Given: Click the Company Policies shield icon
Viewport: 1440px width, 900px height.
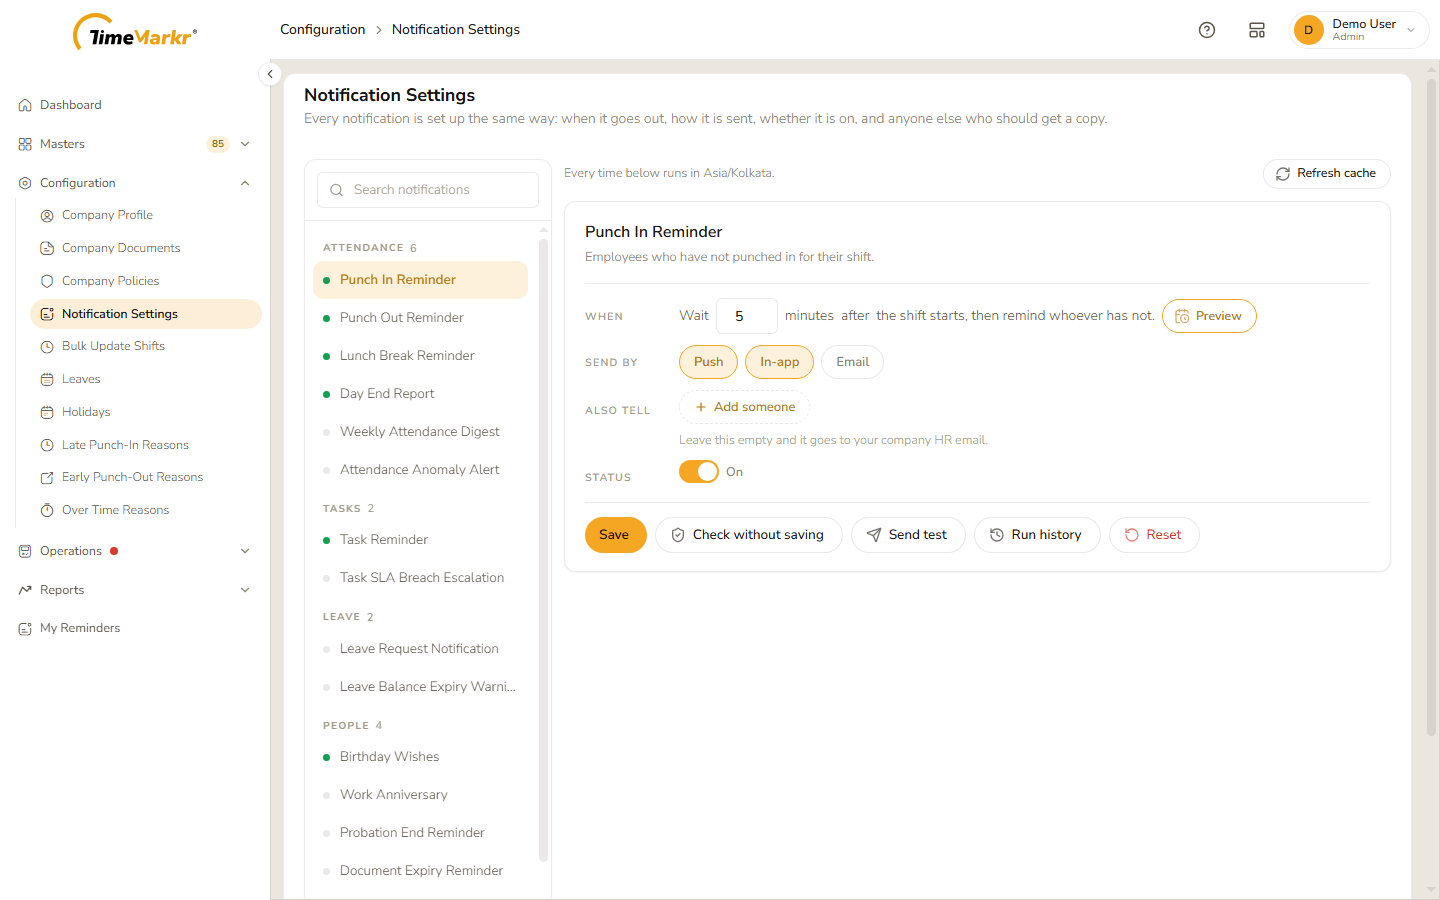Looking at the screenshot, I should tap(47, 281).
